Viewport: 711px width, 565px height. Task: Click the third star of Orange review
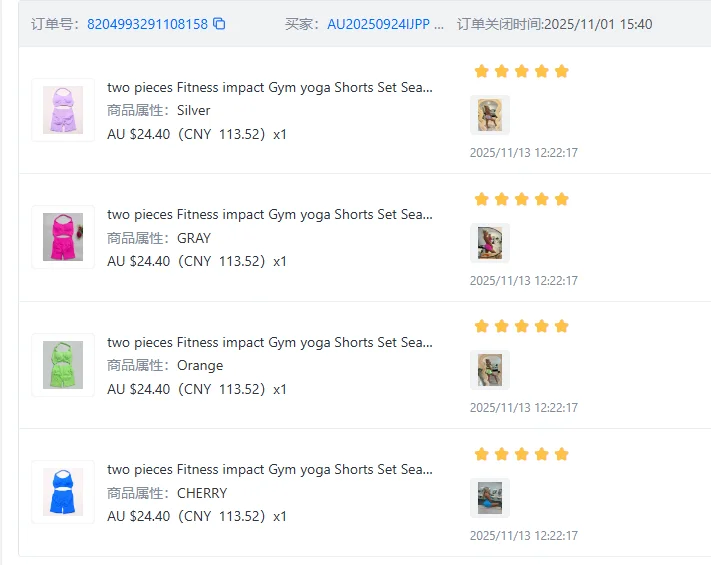(x=521, y=326)
